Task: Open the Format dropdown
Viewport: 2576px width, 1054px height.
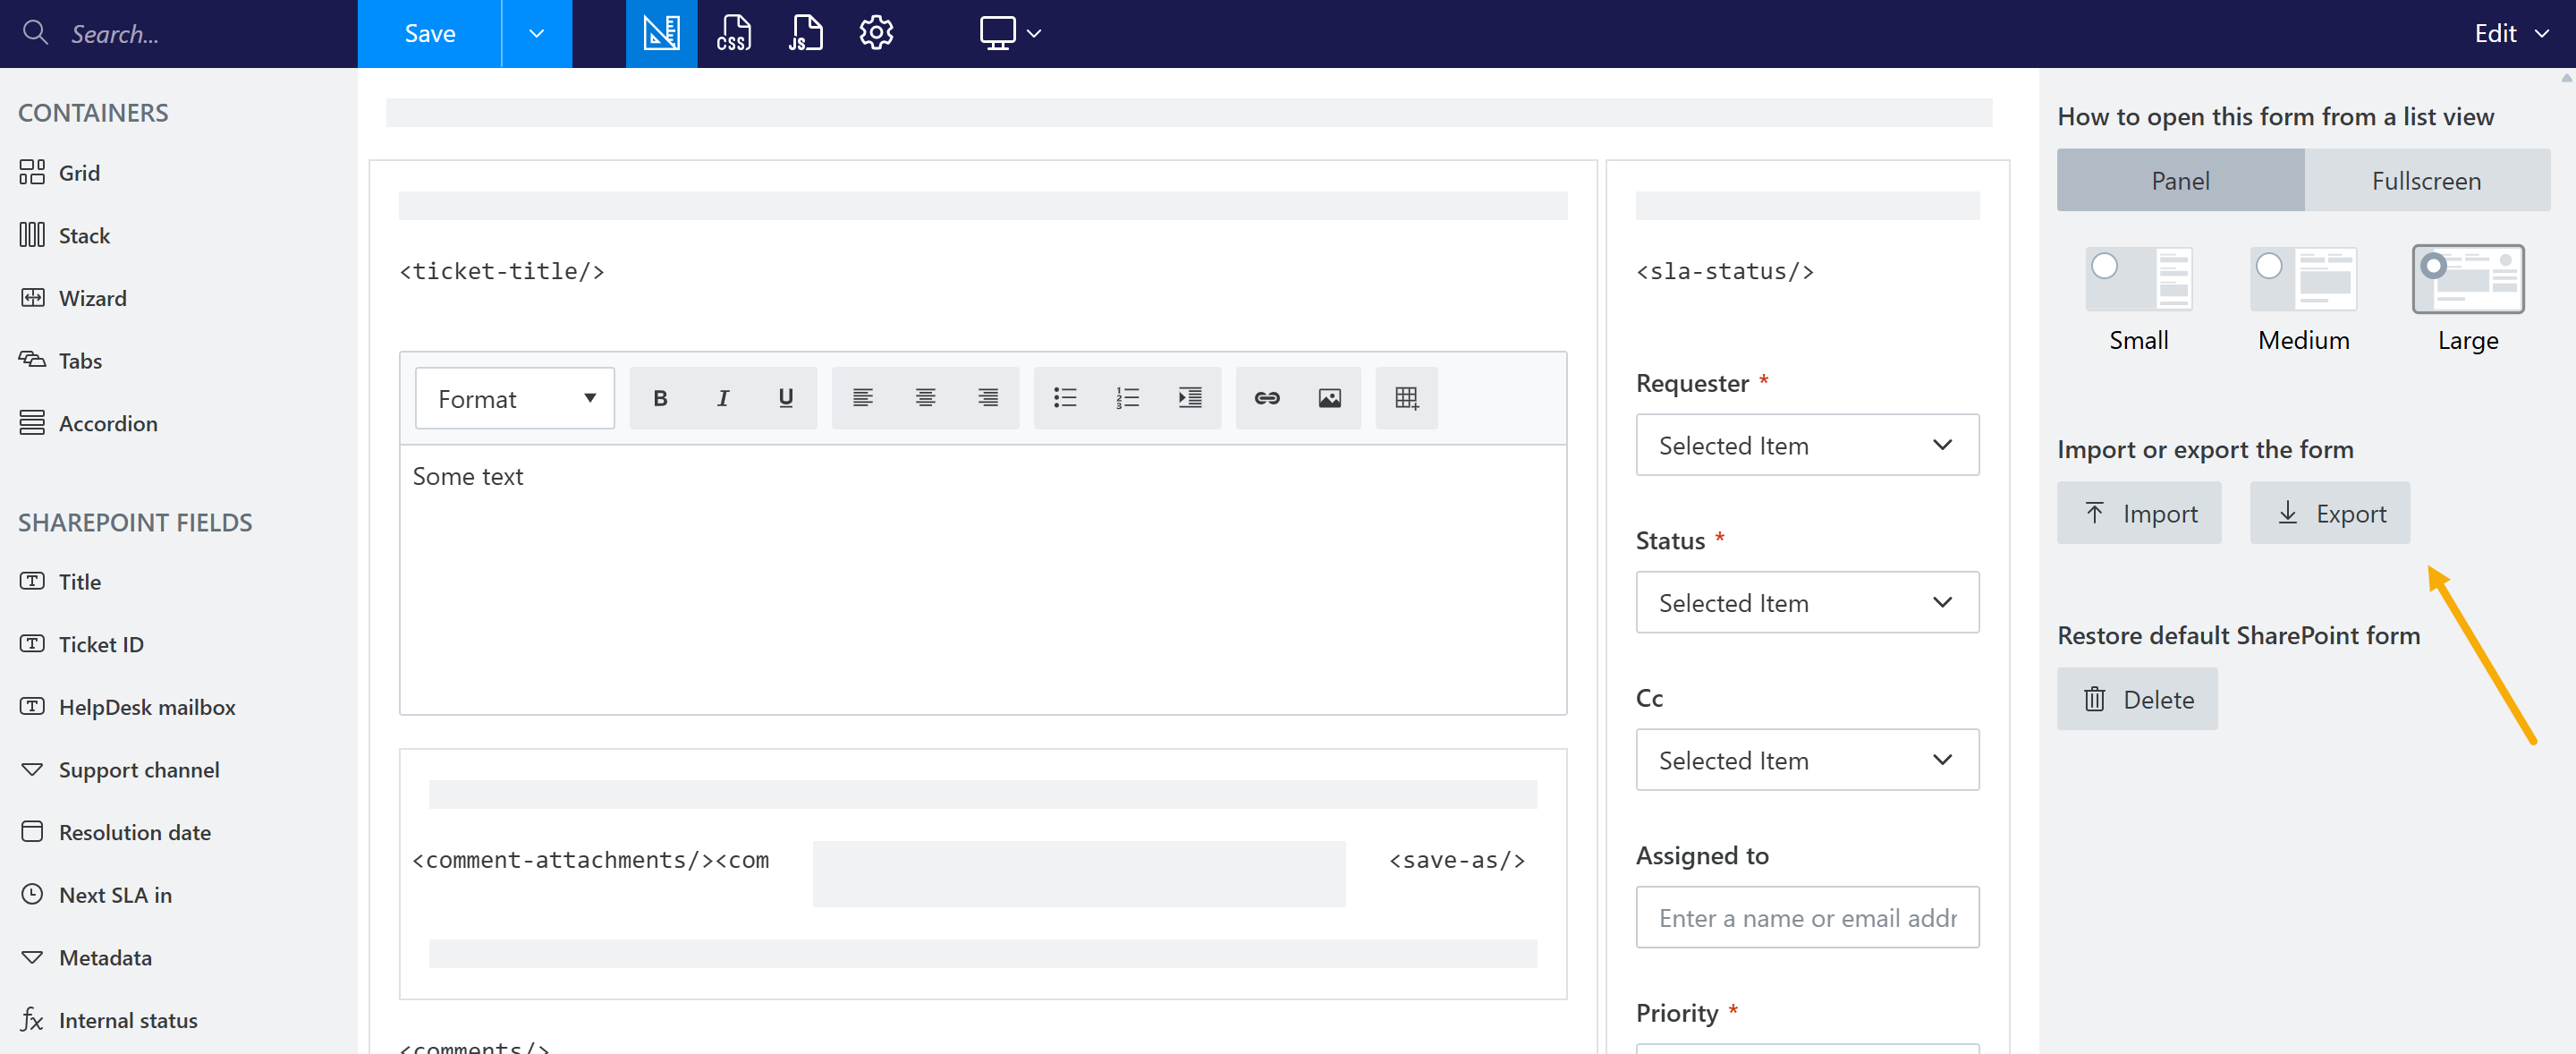Action: point(514,398)
